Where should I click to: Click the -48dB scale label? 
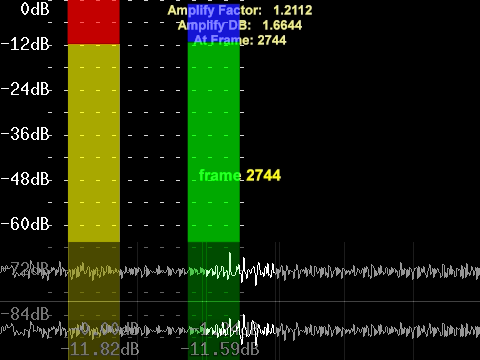pos(25,179)
